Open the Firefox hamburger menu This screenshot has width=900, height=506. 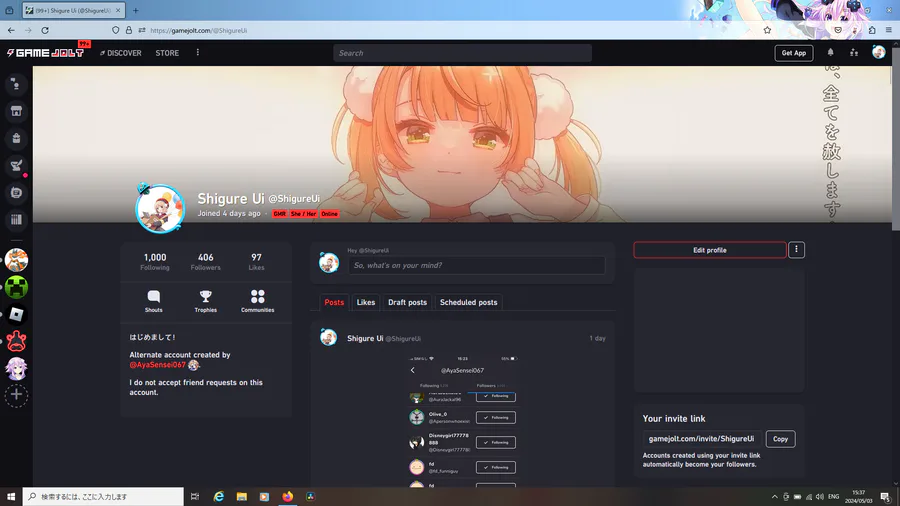[889, 30]
